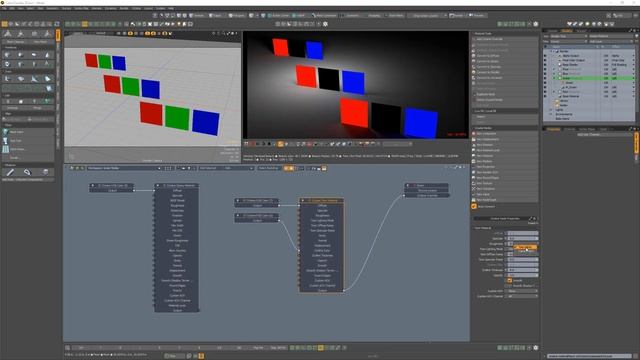Open the gear settings icon in top center toolbar
The height and width of the screenshot is (360, 640).
pos(325,24)
